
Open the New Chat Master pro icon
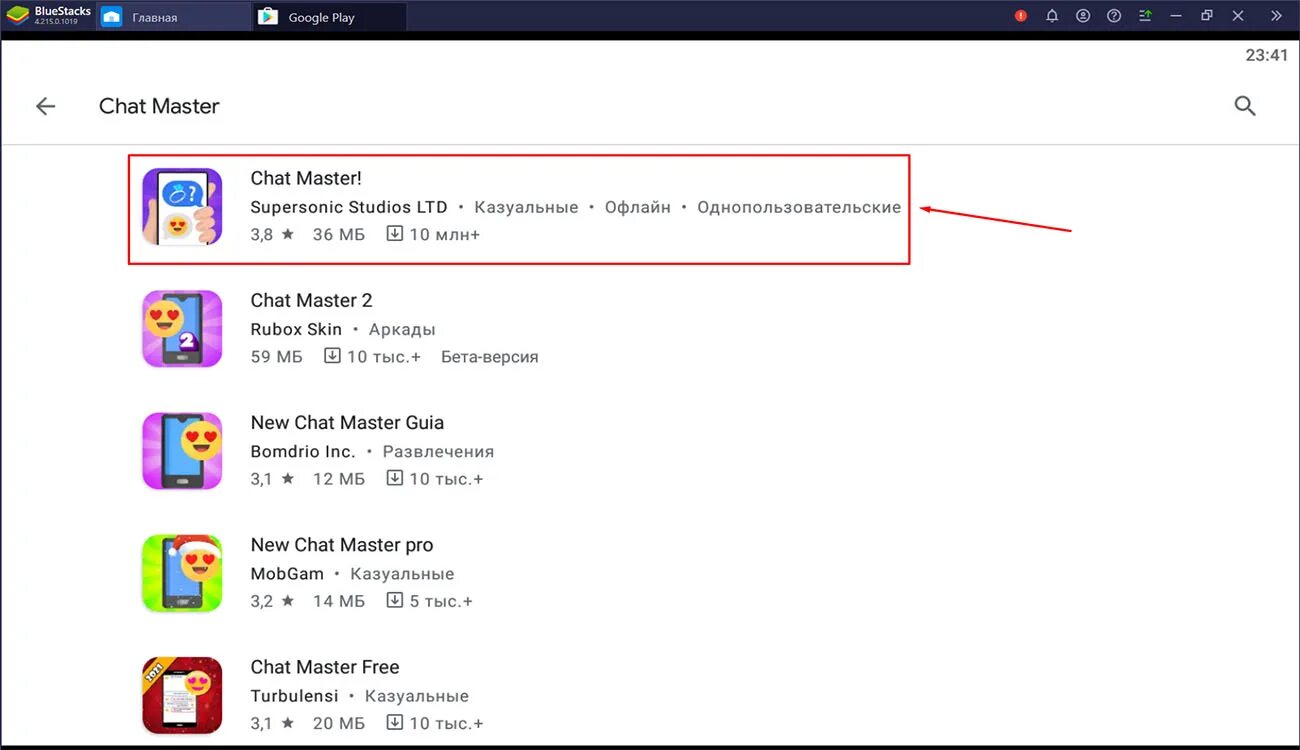(x=182, y=573)
